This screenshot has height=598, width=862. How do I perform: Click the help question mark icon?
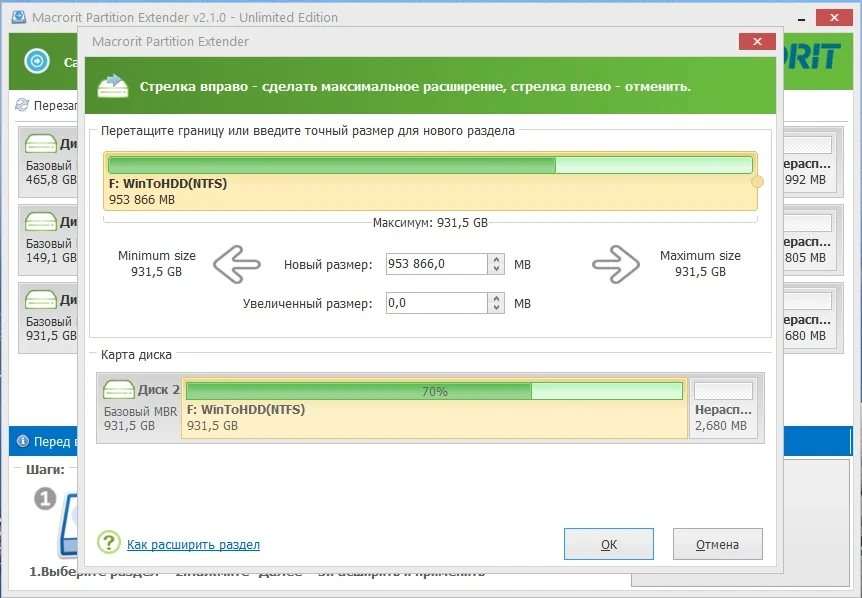[x=109, y=542]
